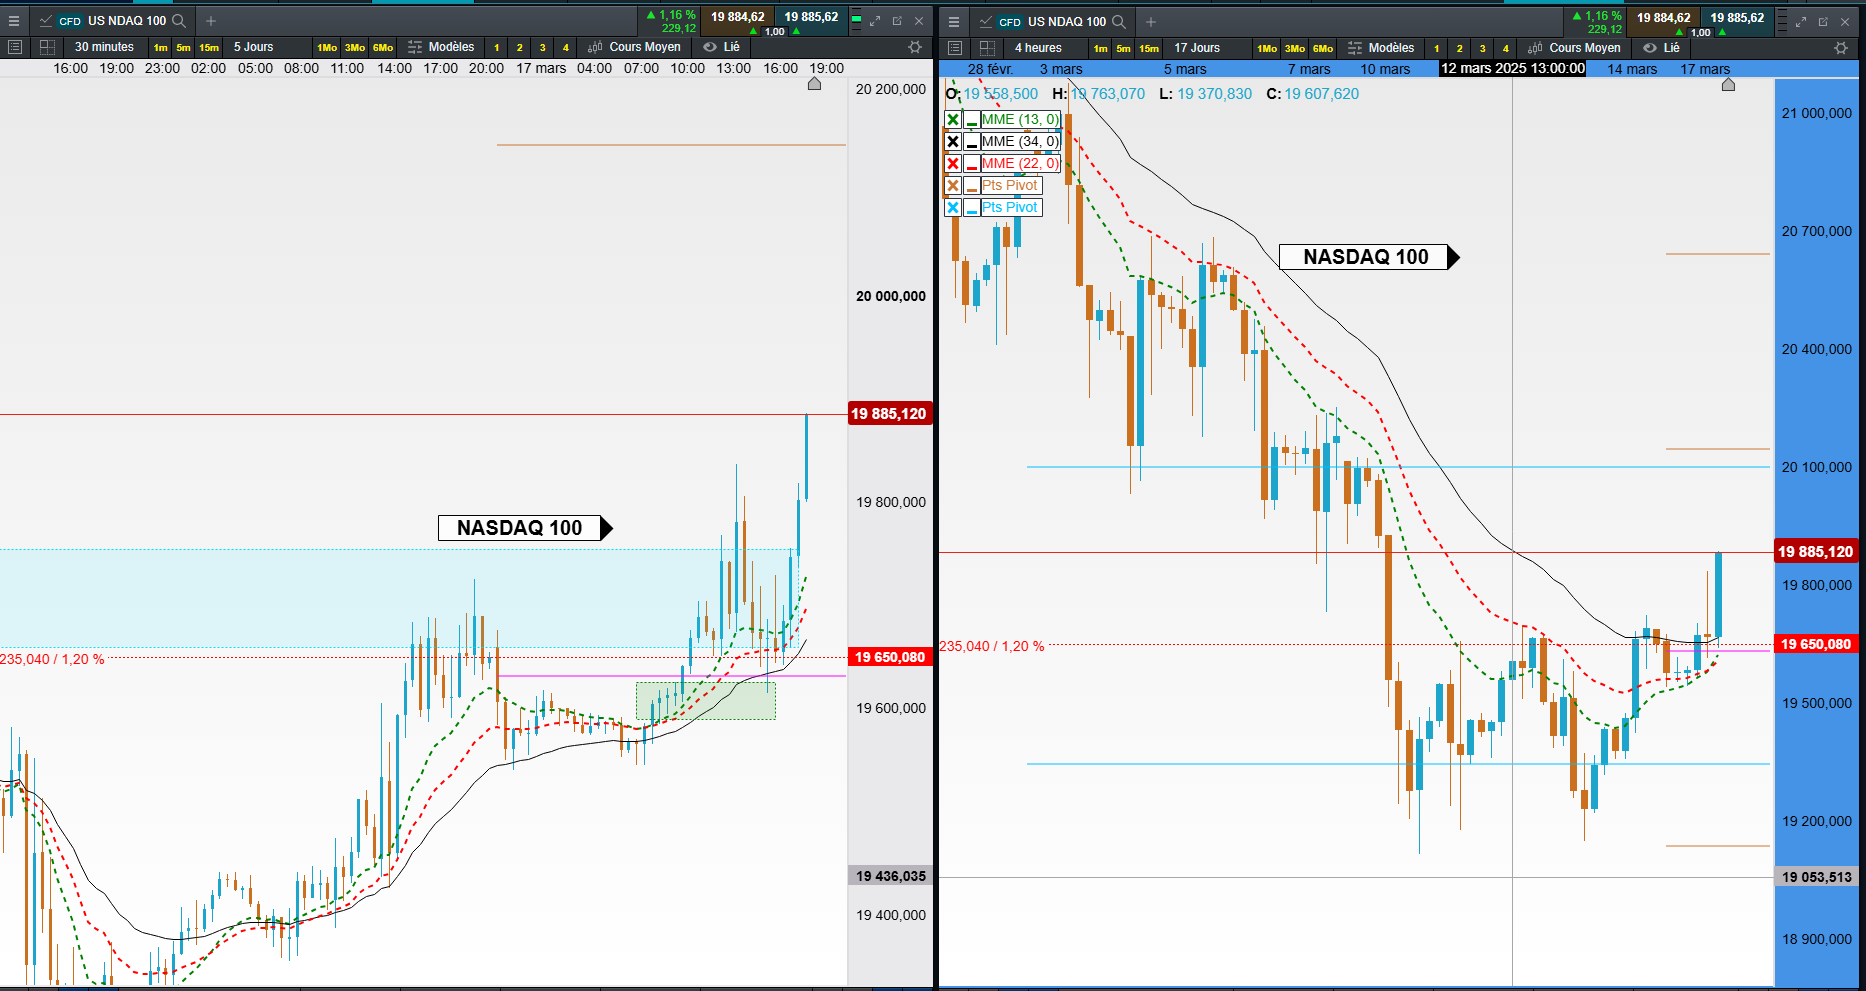This screenshot has height=991, width=1866.
Task: Open the left chart hamburger menu
Action: tap(14, 21)
